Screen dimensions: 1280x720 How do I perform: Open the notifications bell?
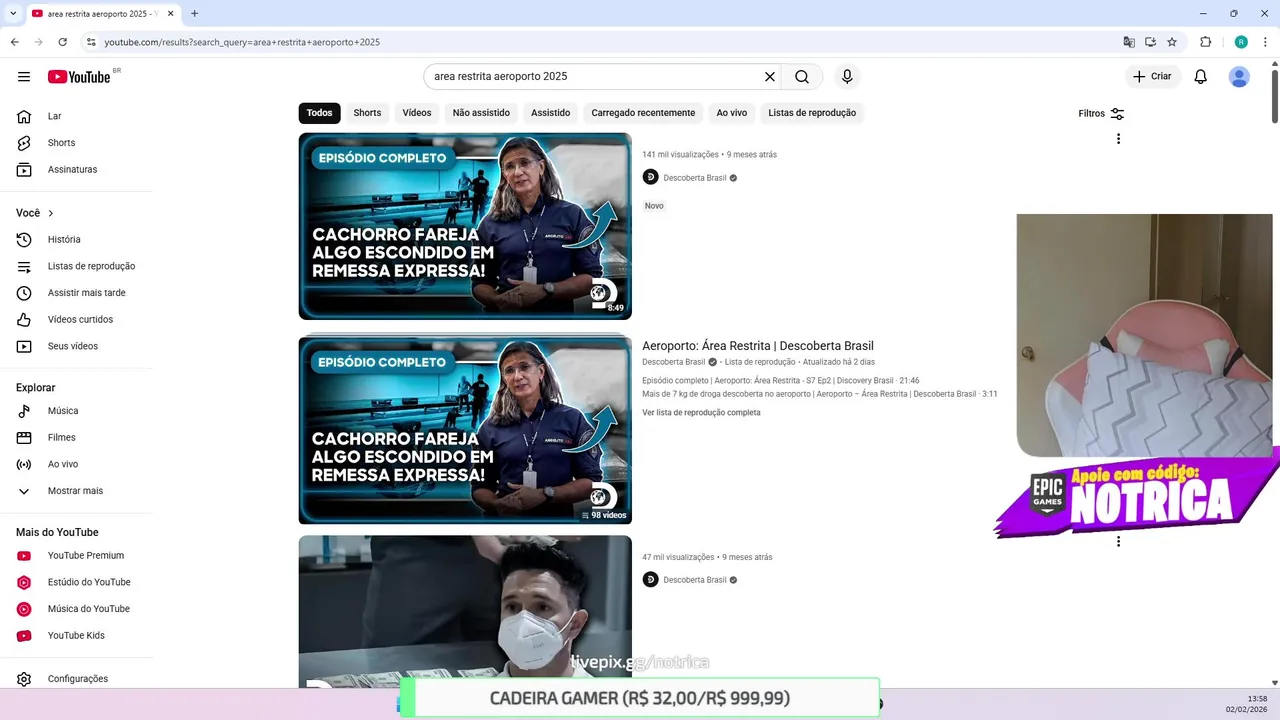click(1201, 77)
